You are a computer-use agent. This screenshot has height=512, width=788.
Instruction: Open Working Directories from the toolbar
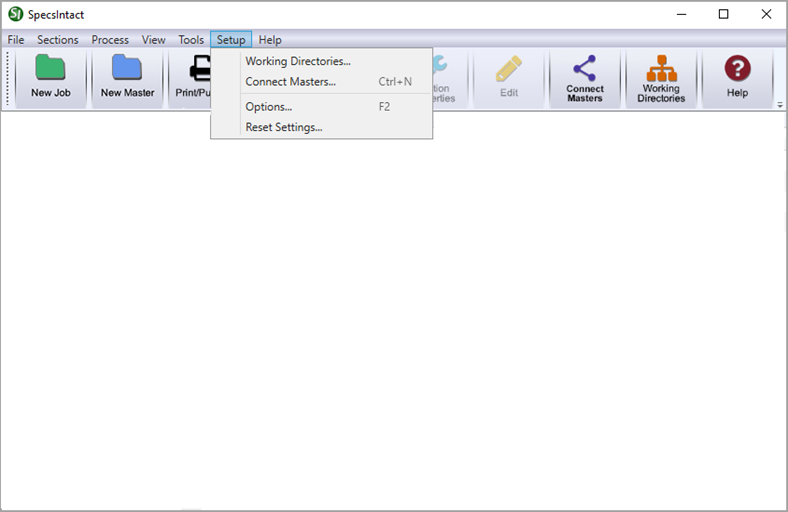(x=661, y=78)
